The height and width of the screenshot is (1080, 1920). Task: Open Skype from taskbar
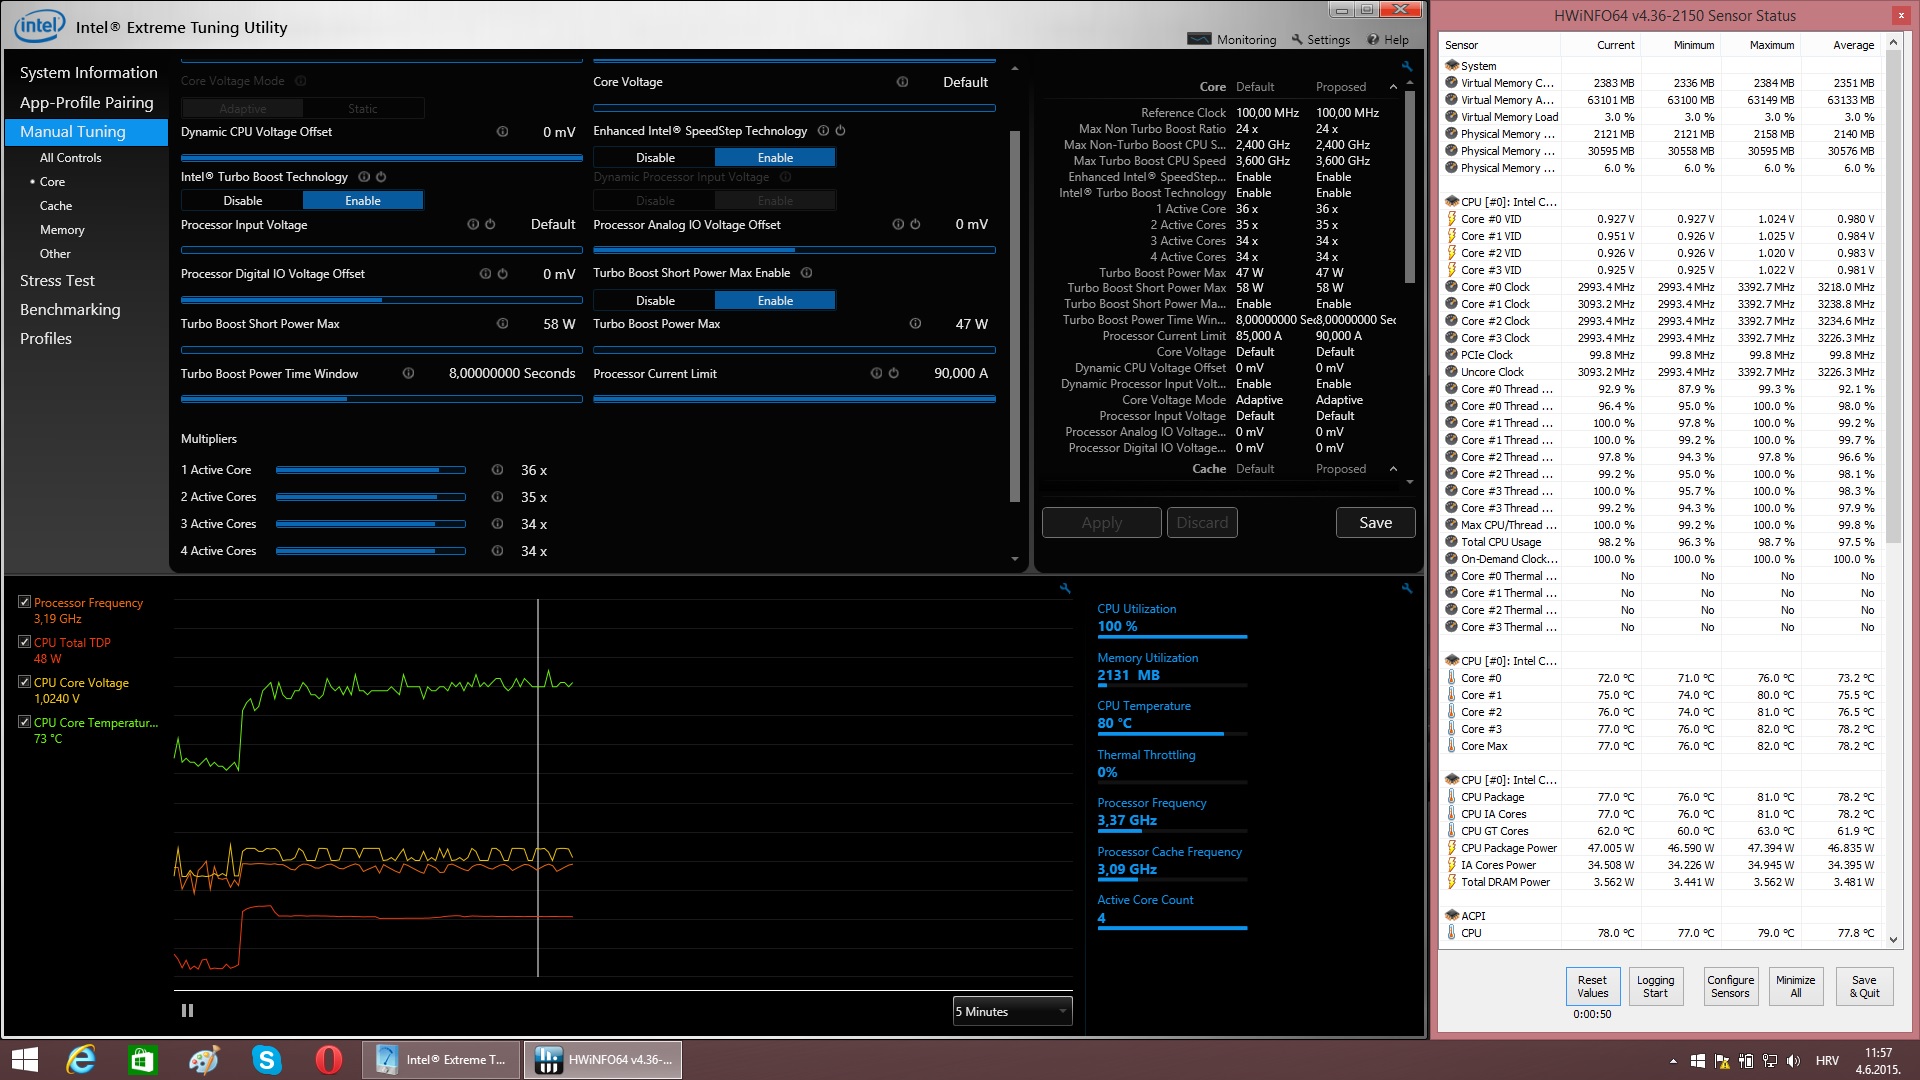(266, 1060)
